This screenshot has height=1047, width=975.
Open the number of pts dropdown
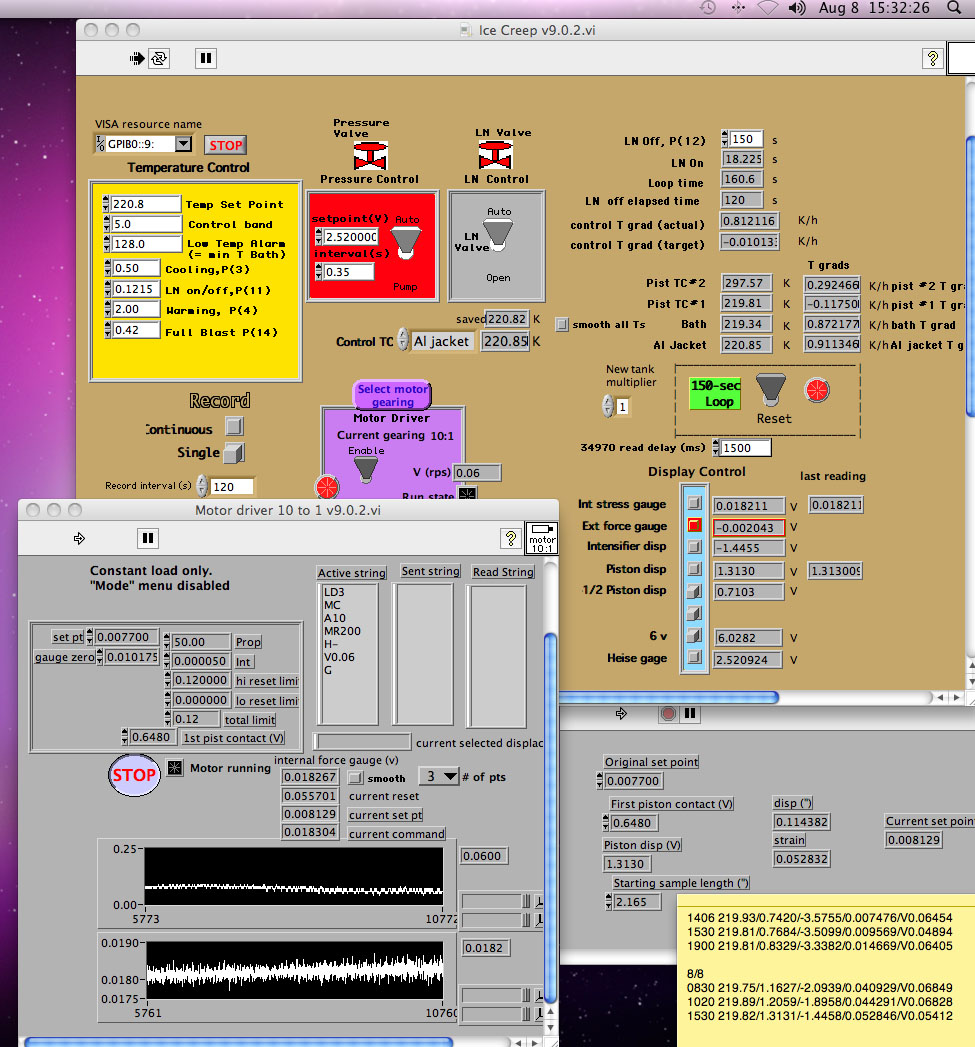(x=438, y=776)
